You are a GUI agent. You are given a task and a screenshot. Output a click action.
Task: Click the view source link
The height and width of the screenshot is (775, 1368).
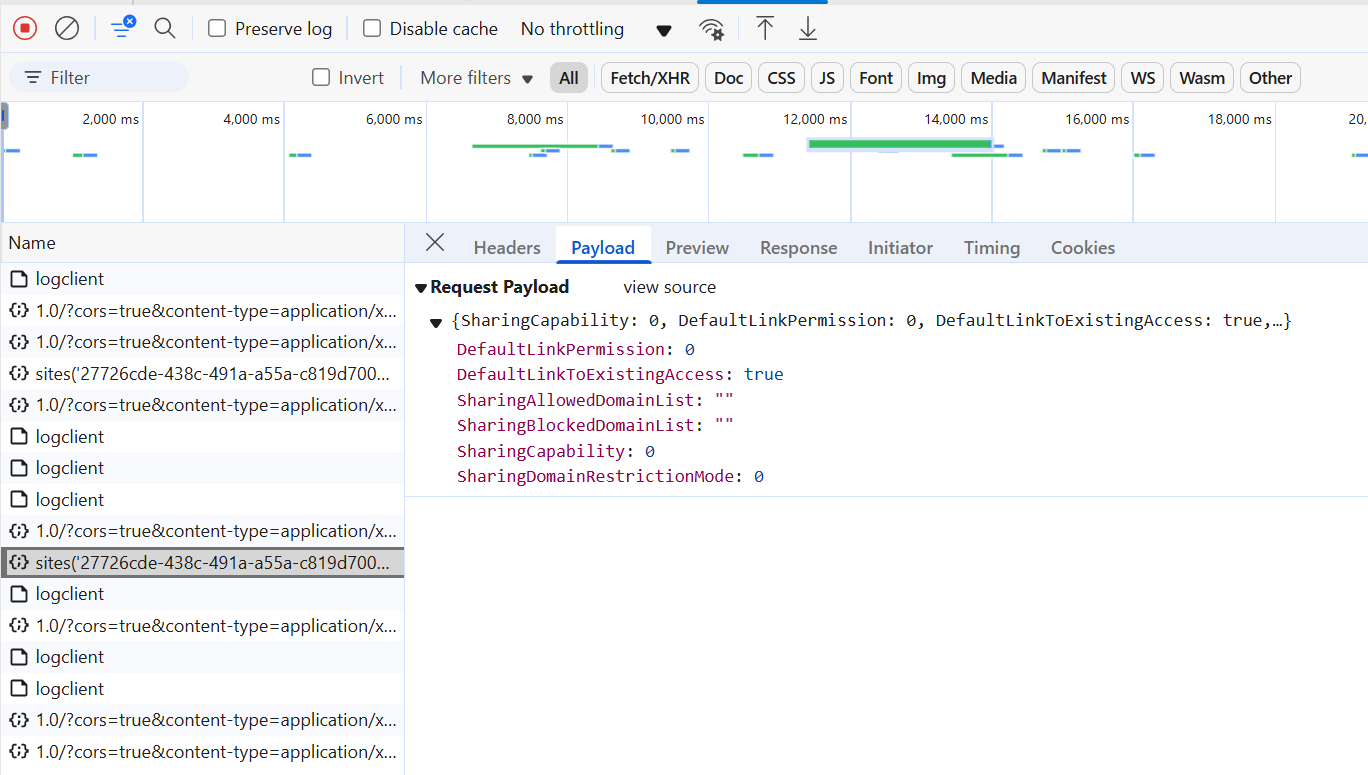pyautogui.click(x=669, y=287)
